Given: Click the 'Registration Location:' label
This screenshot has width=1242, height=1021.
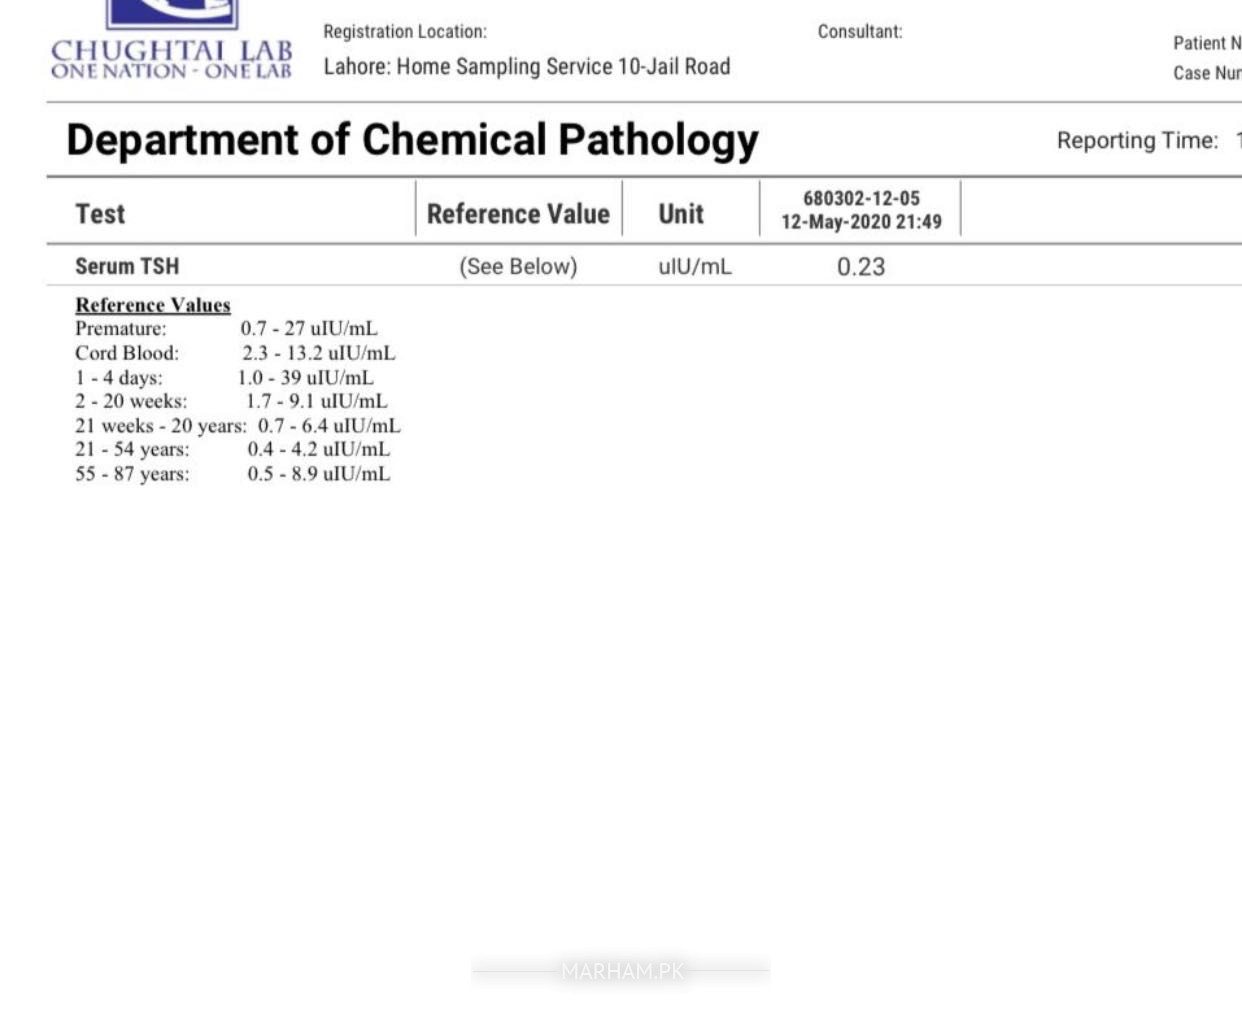Looking at the screenshot, I should pyautogui.click(x=405, y=31).
